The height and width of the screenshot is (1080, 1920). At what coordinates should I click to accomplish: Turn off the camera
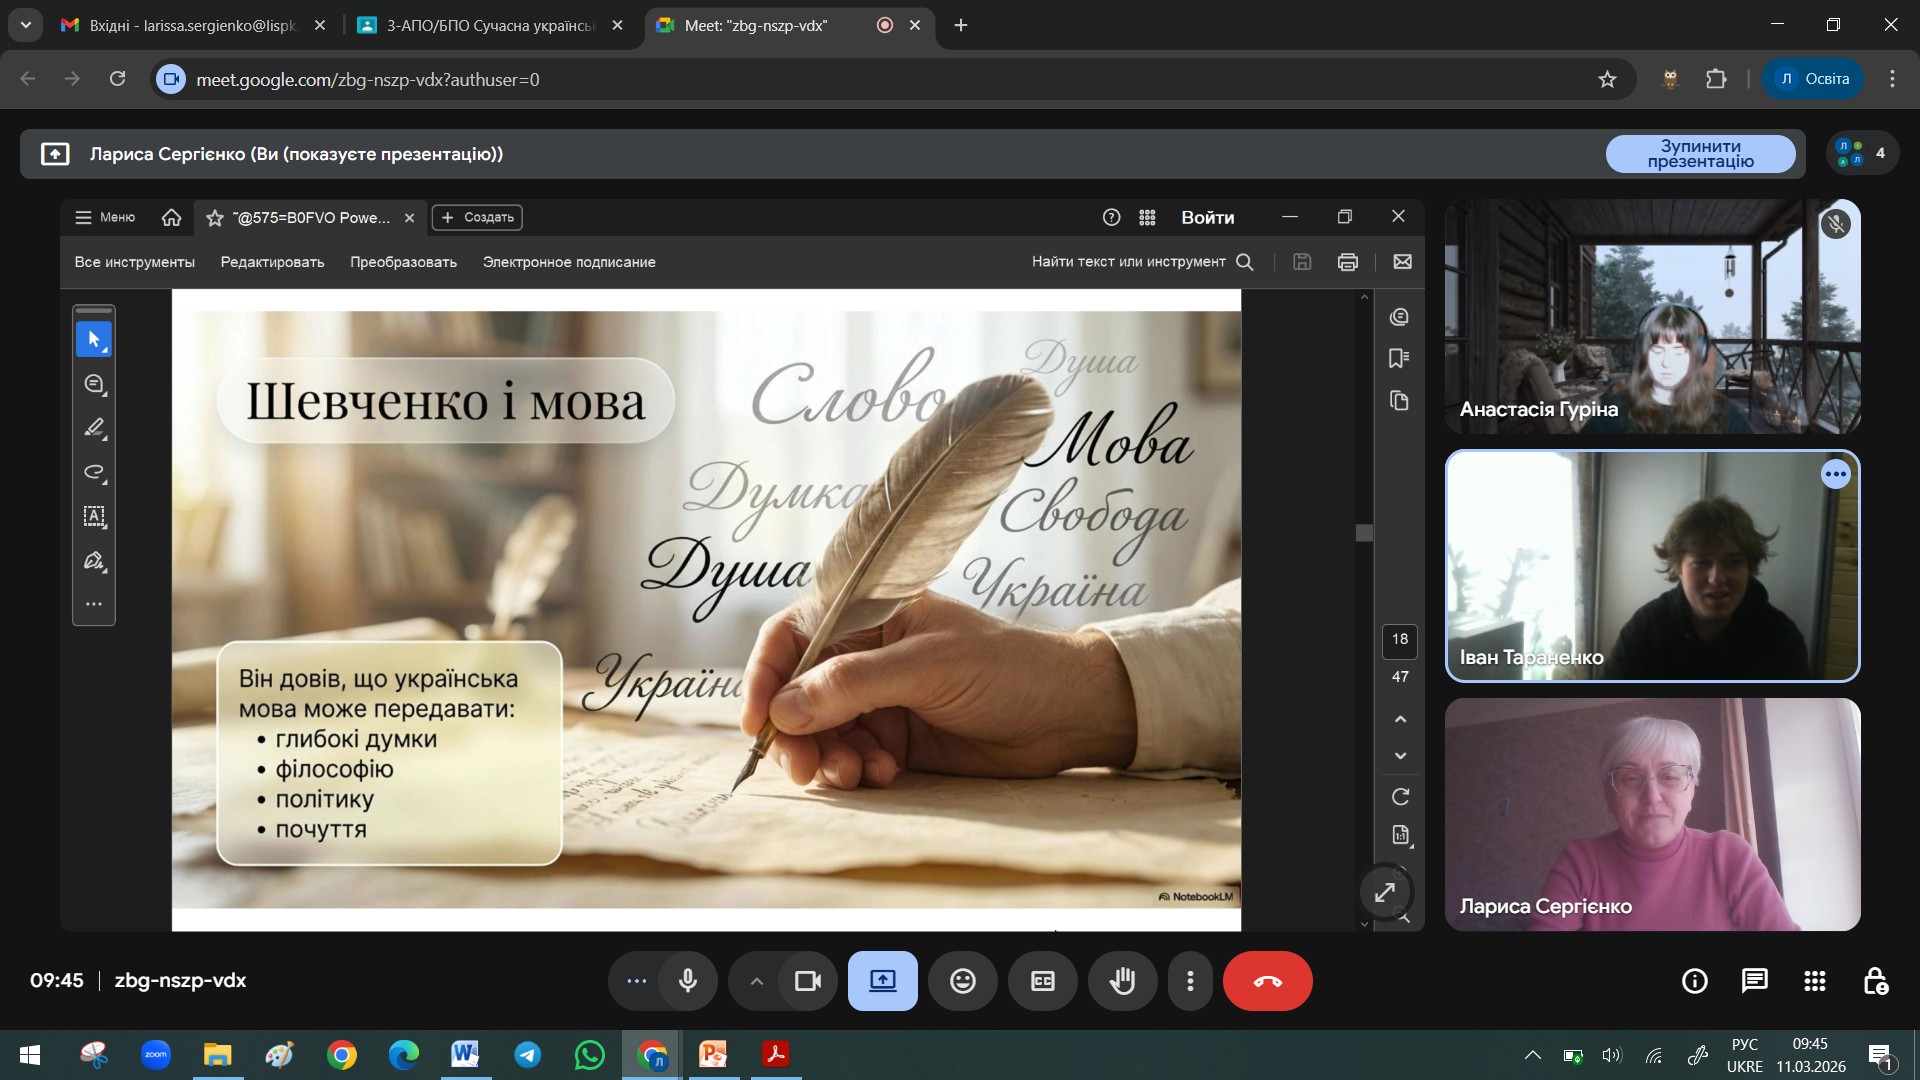tap(807, 981)
